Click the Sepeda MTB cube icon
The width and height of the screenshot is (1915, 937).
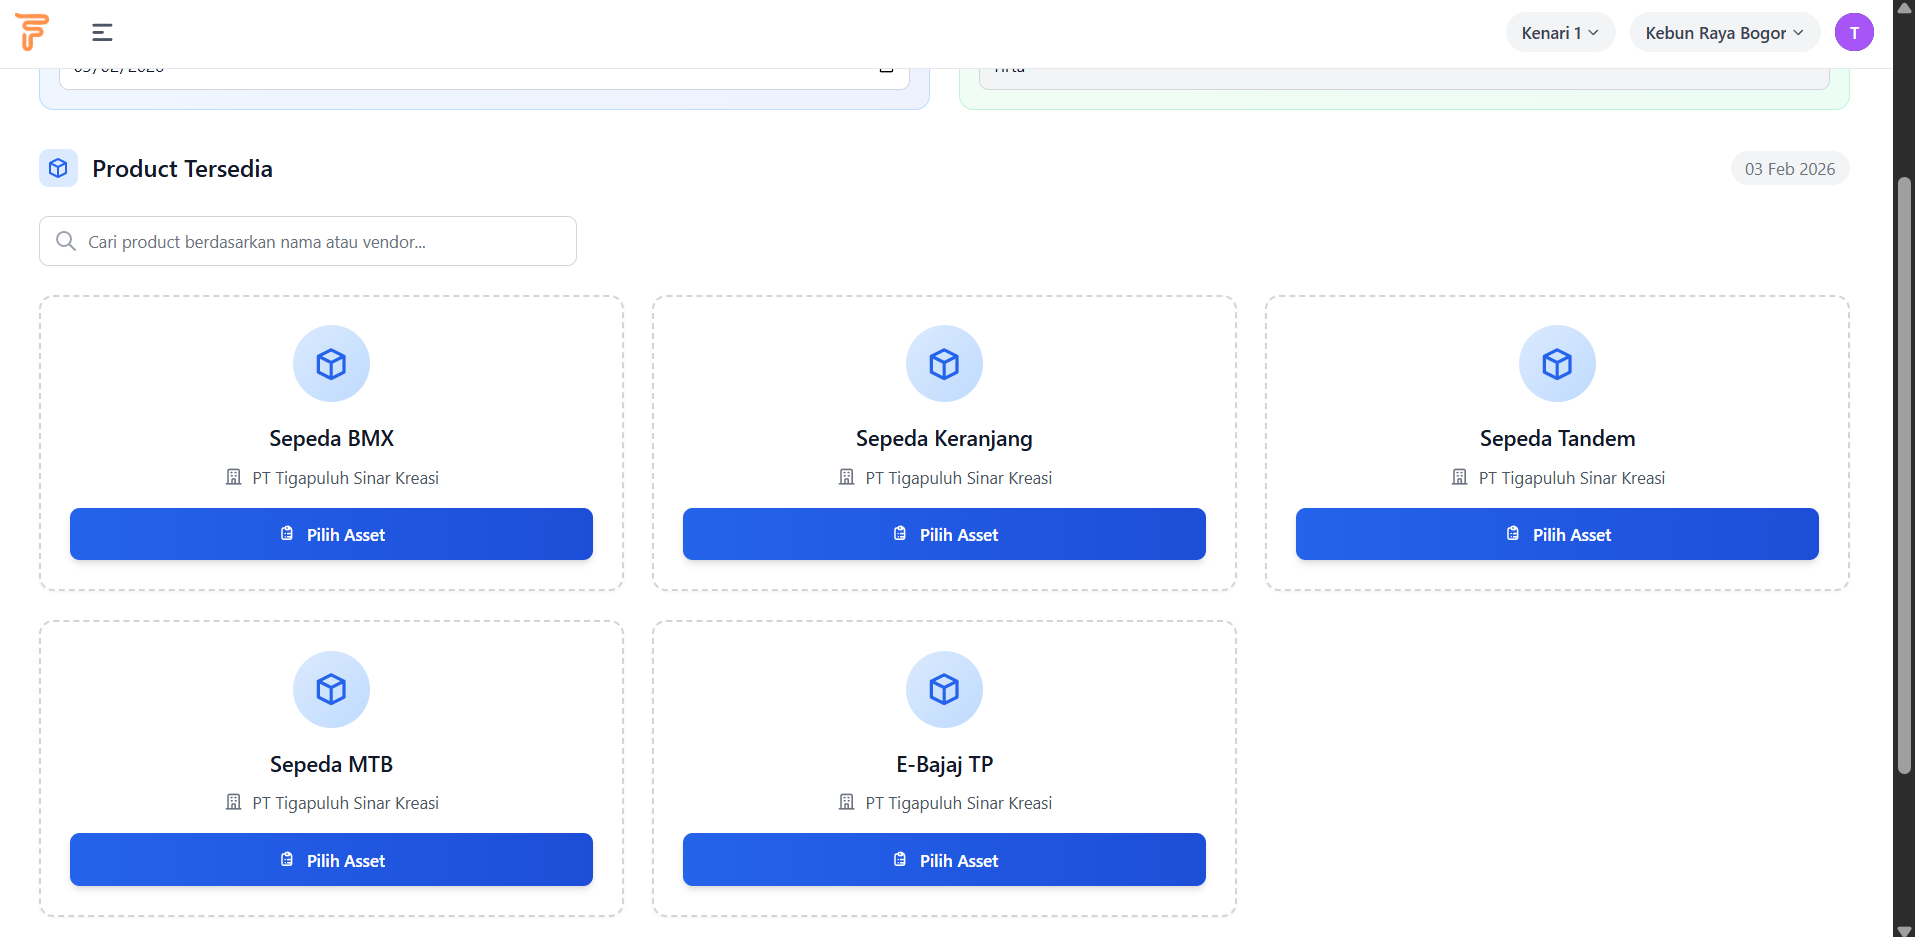pos(331,689)
